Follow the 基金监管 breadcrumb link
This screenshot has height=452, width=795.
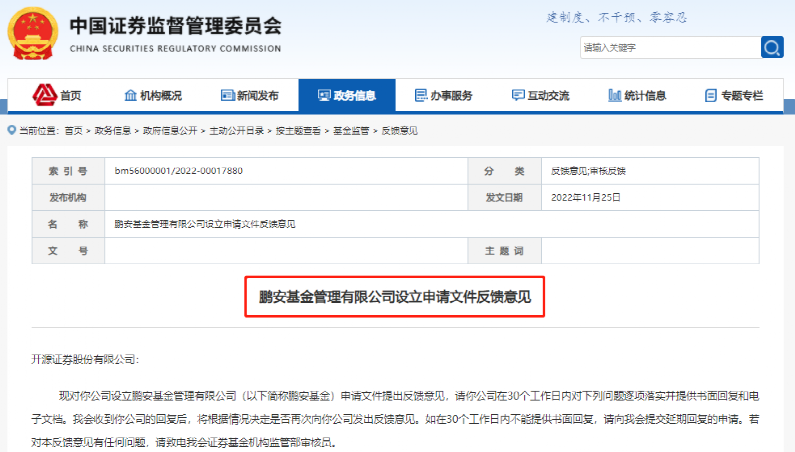point(351,131)
